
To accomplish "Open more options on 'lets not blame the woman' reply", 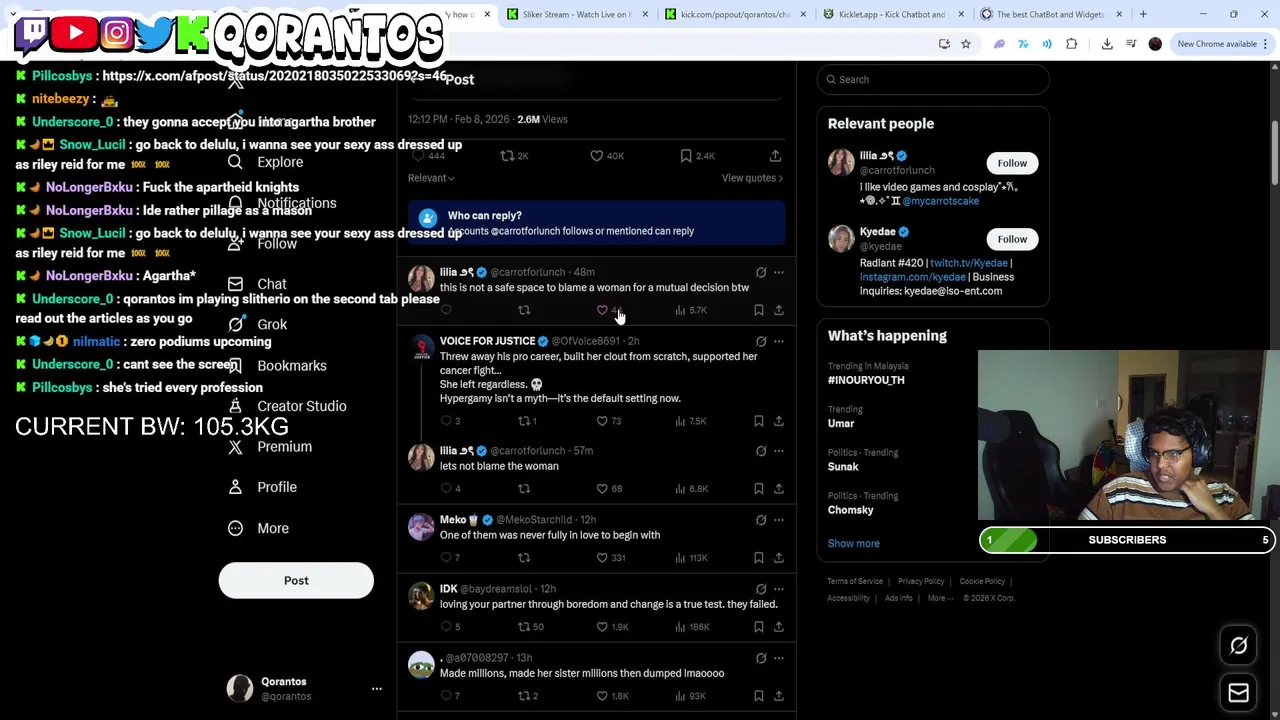I will pos(779,451).
